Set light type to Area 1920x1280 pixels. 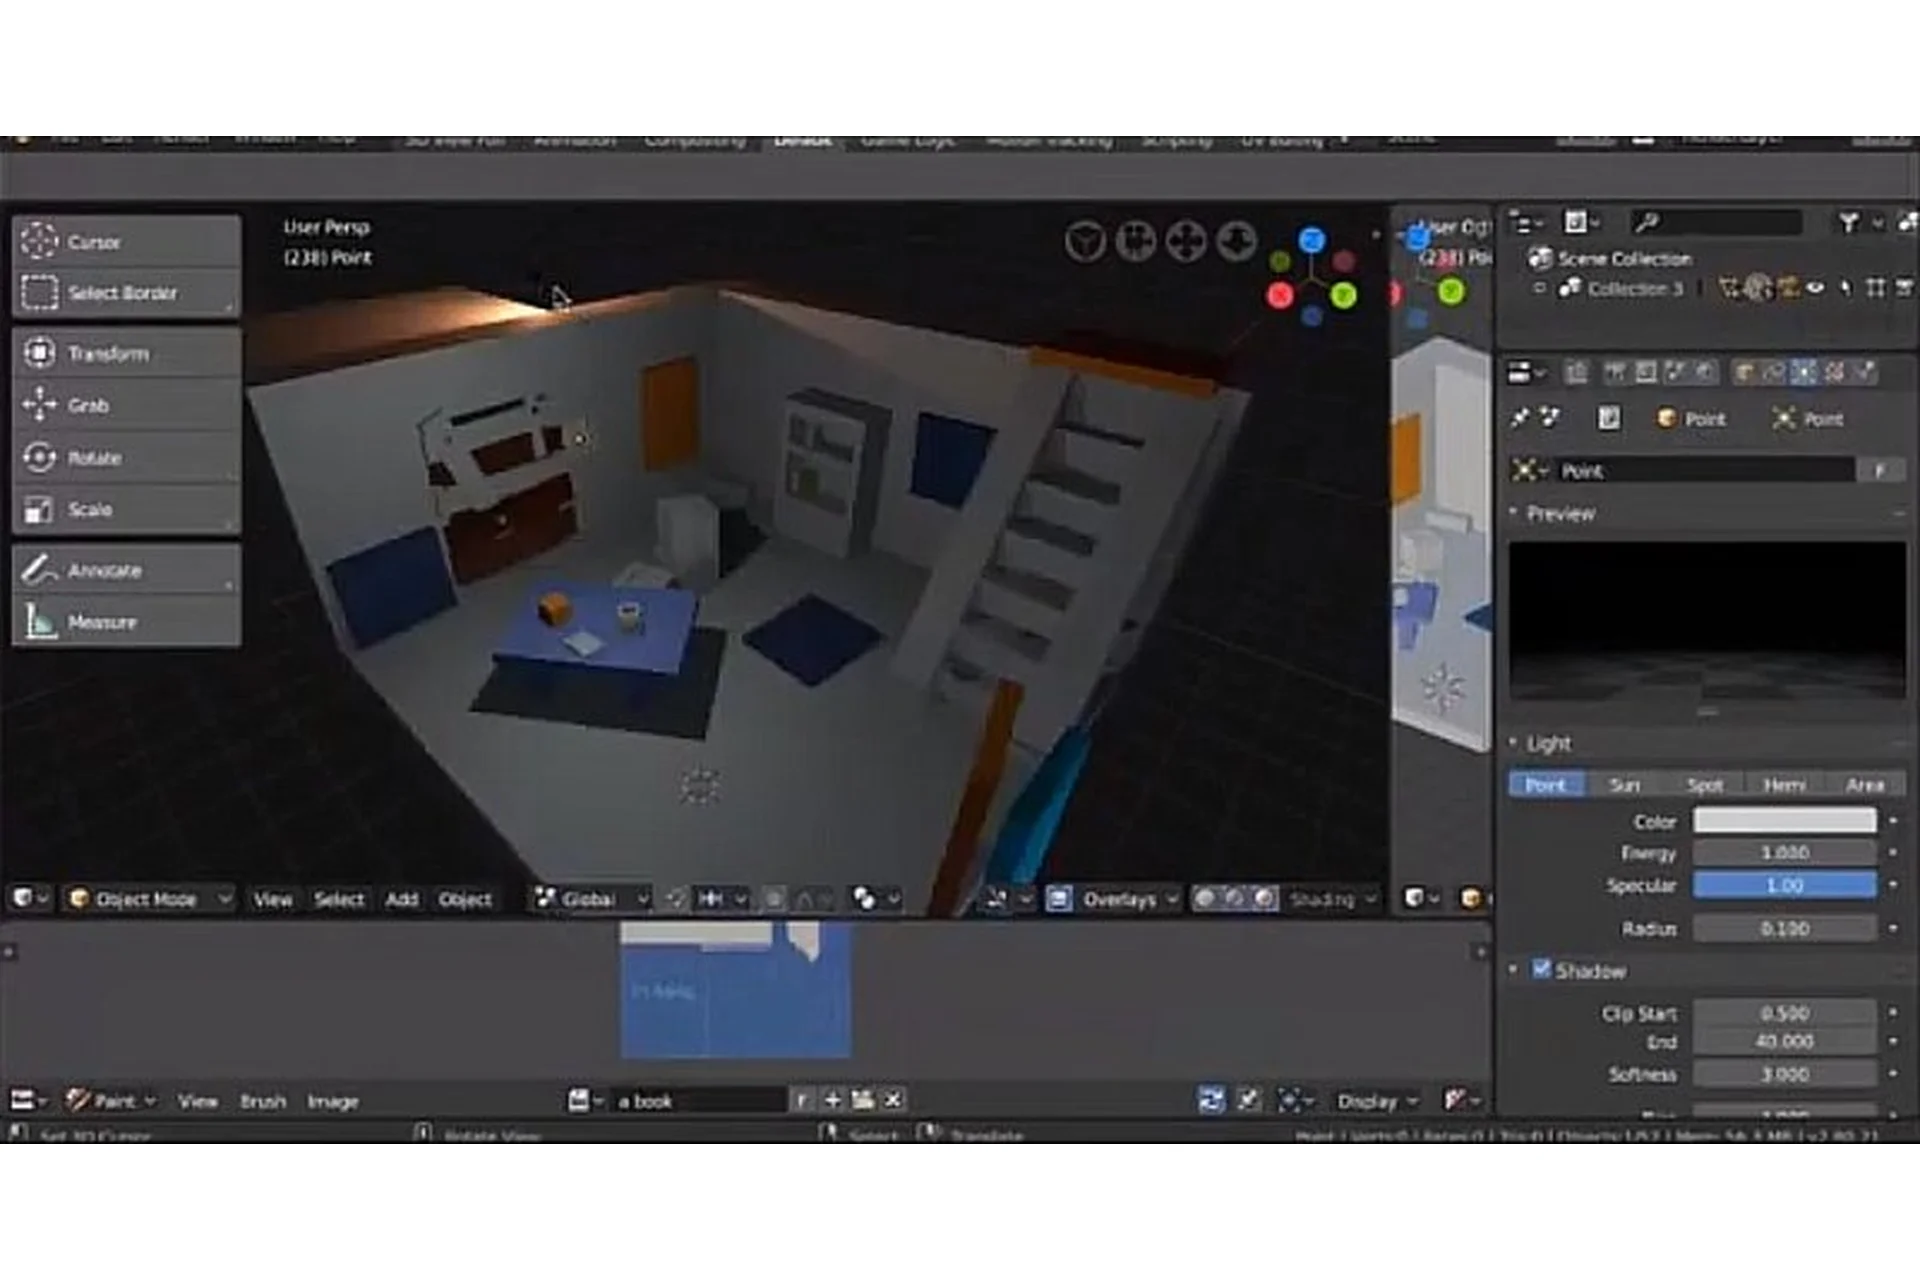1865,785
